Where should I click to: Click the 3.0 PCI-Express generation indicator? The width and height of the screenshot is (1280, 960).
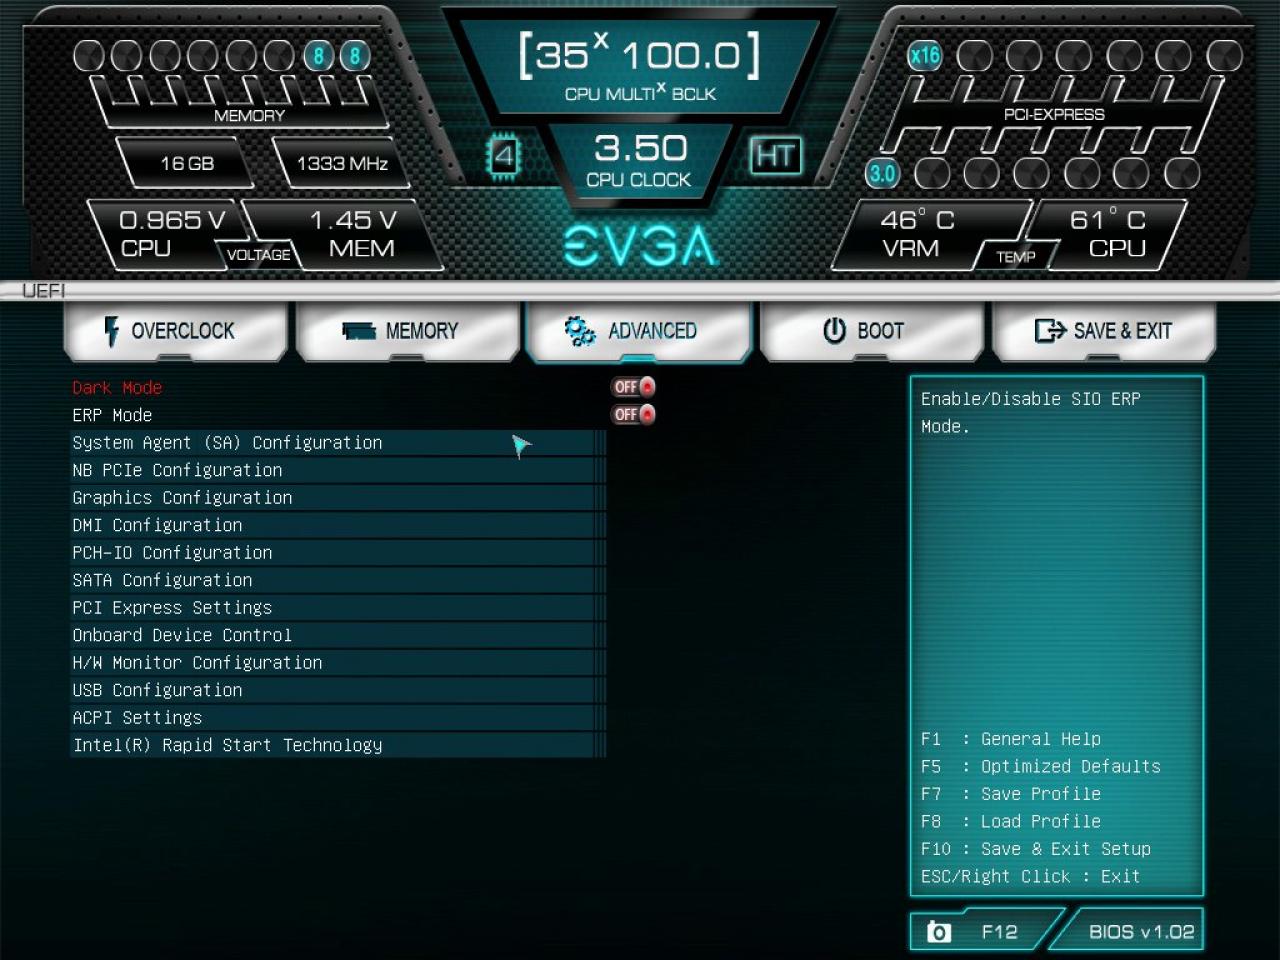882,174
